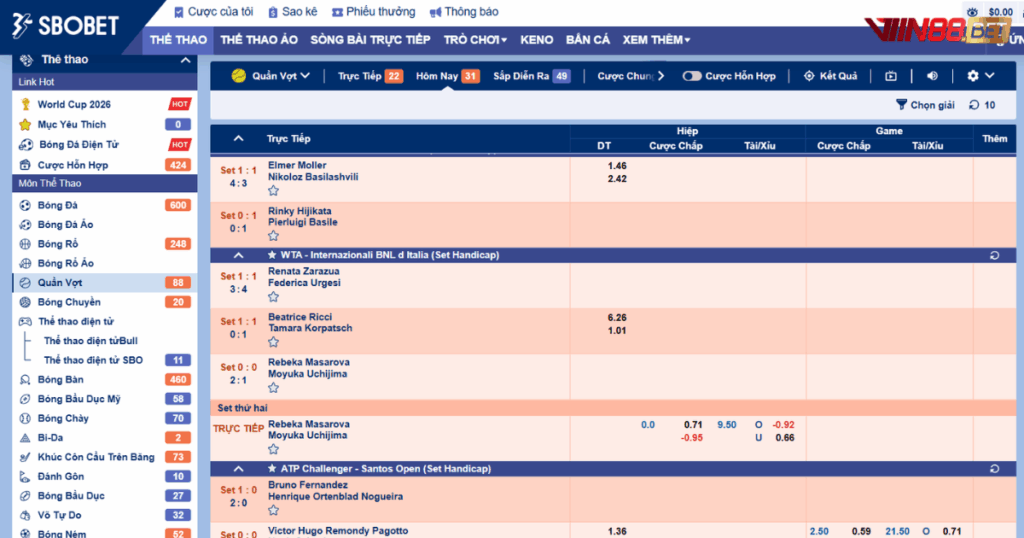Click Nikoloz Basilashvili odds 2.42

(x=617, y=179)
